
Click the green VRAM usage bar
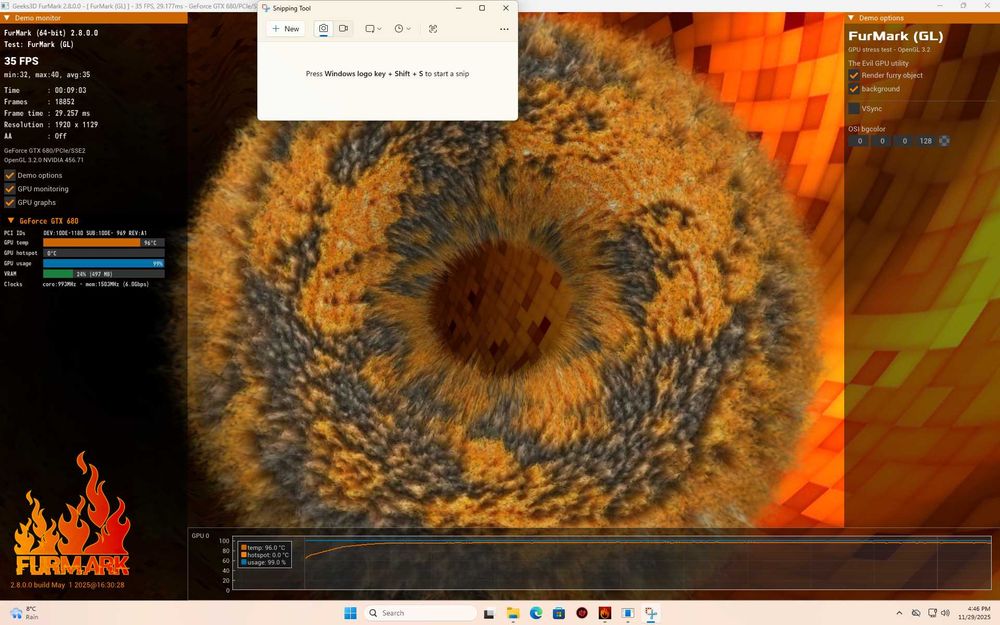pos(103,274)
